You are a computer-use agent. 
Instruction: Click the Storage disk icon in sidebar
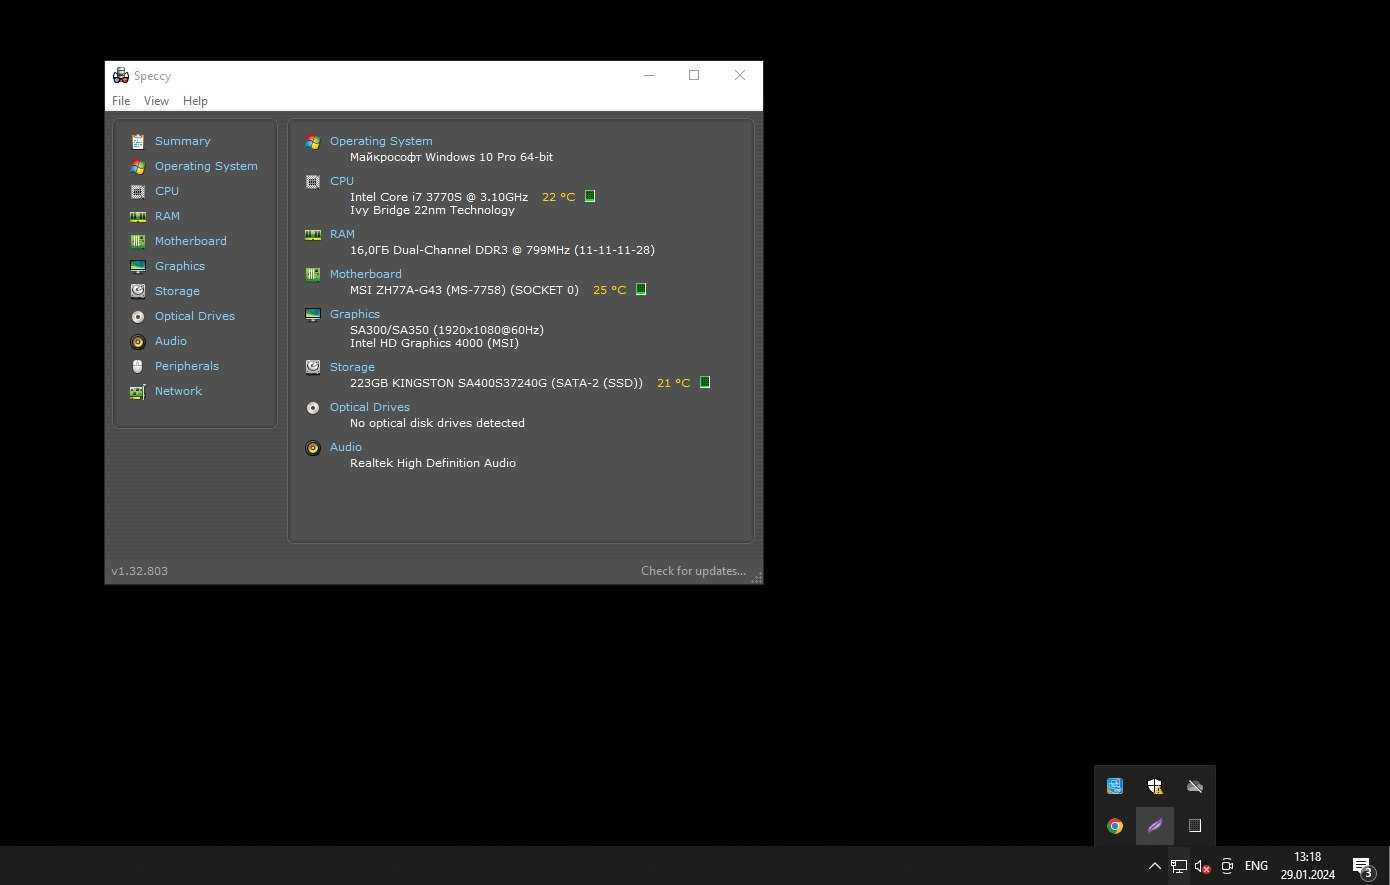[x=138, y=291]
